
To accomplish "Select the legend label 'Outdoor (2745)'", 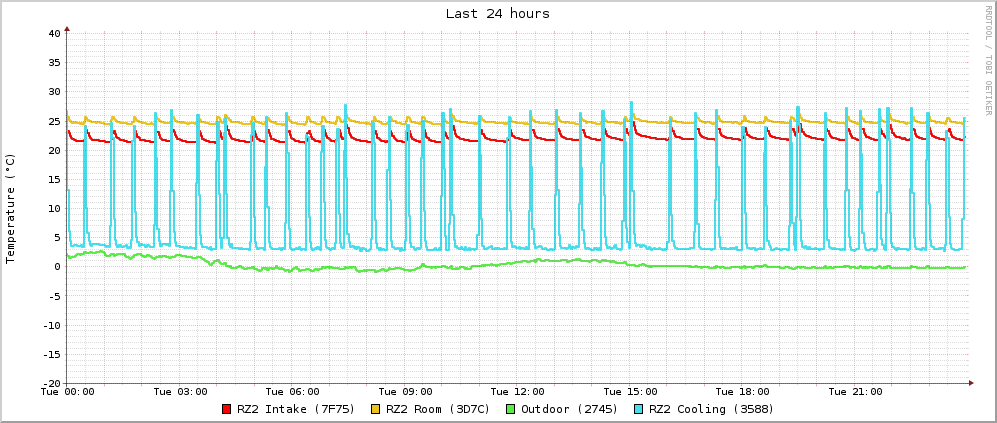I will [x=570, y=409].
